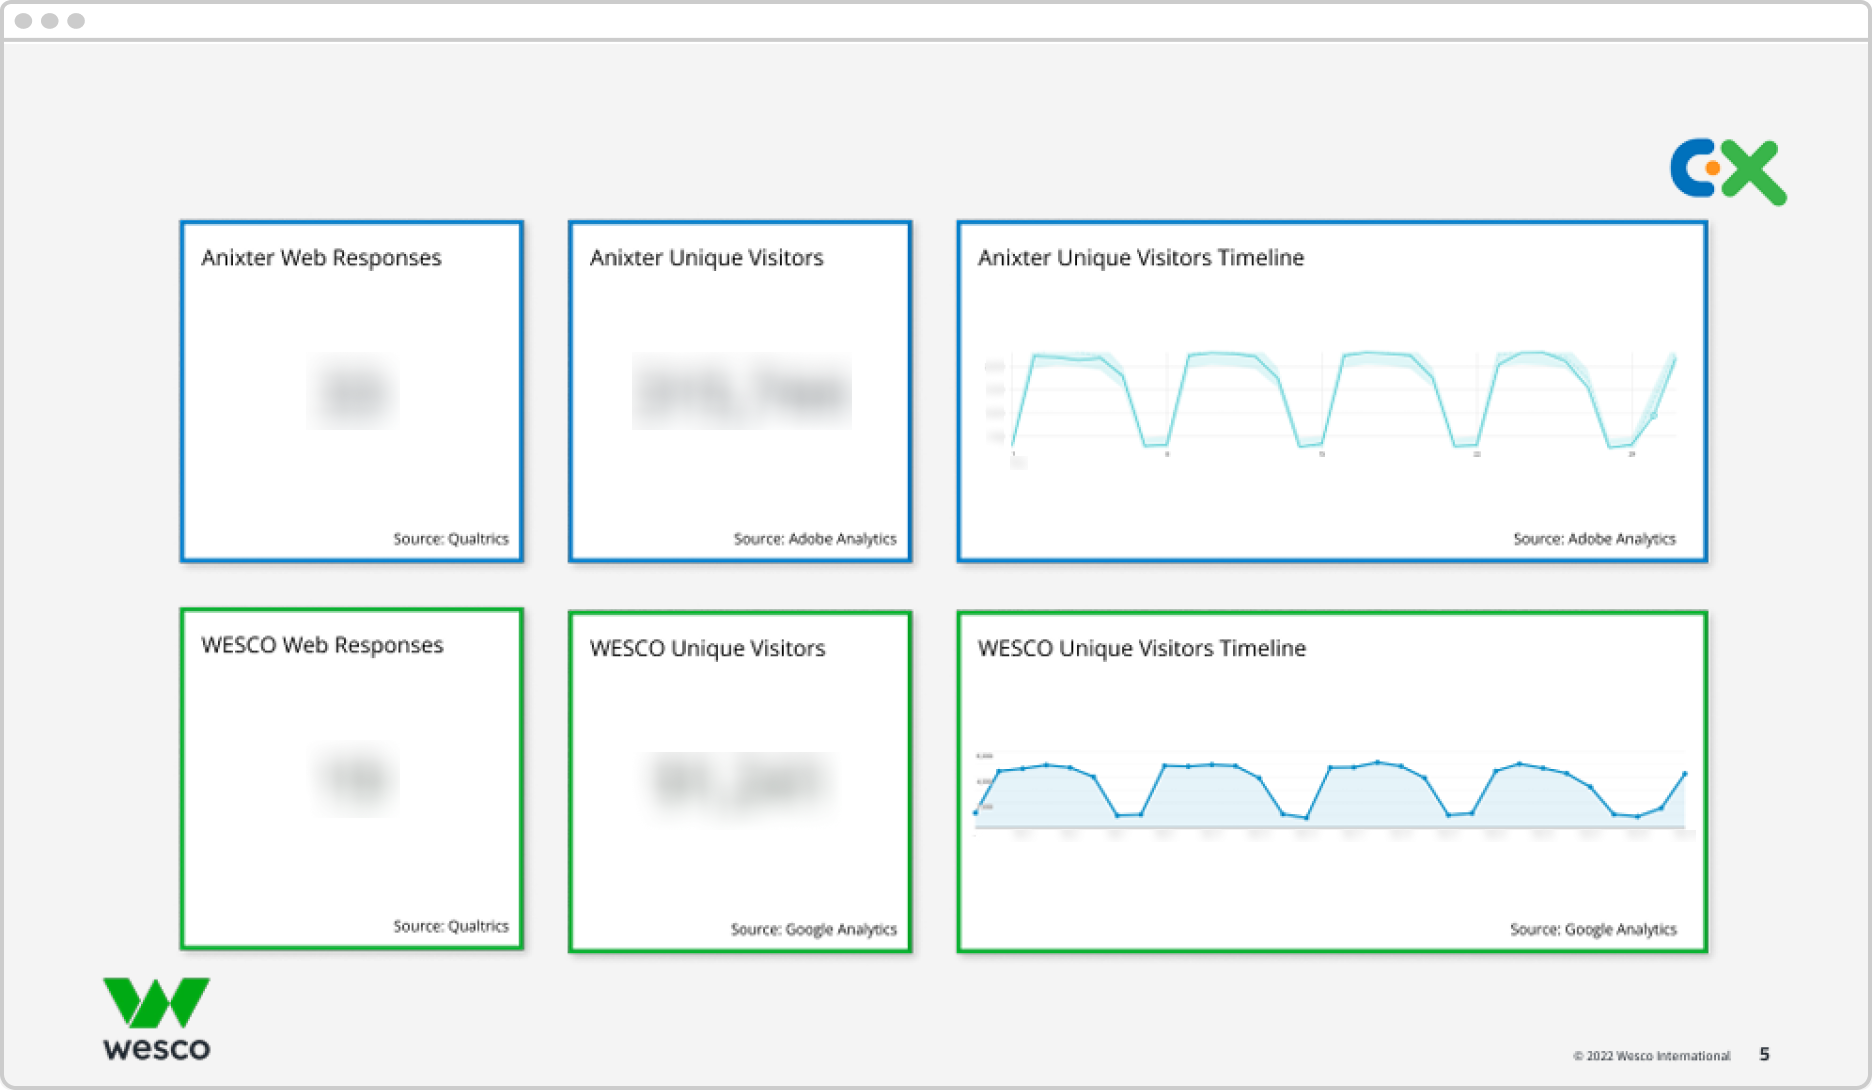Click the blurred WESCO Web Responses value
The height and width of the screenshot is (1090, 1872).
(x=355, y=779)
